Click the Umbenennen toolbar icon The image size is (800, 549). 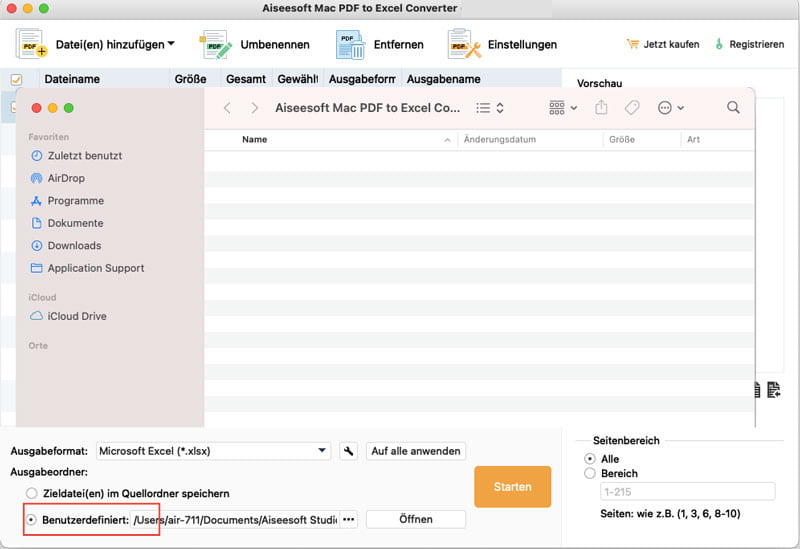215,44
